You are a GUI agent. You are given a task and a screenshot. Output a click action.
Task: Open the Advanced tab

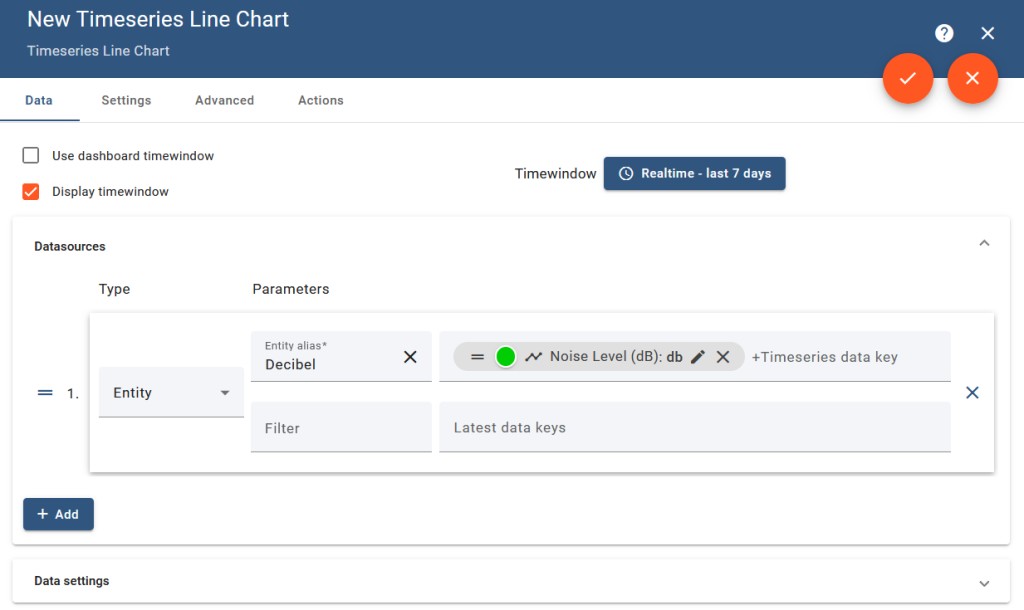click(224, 100)
